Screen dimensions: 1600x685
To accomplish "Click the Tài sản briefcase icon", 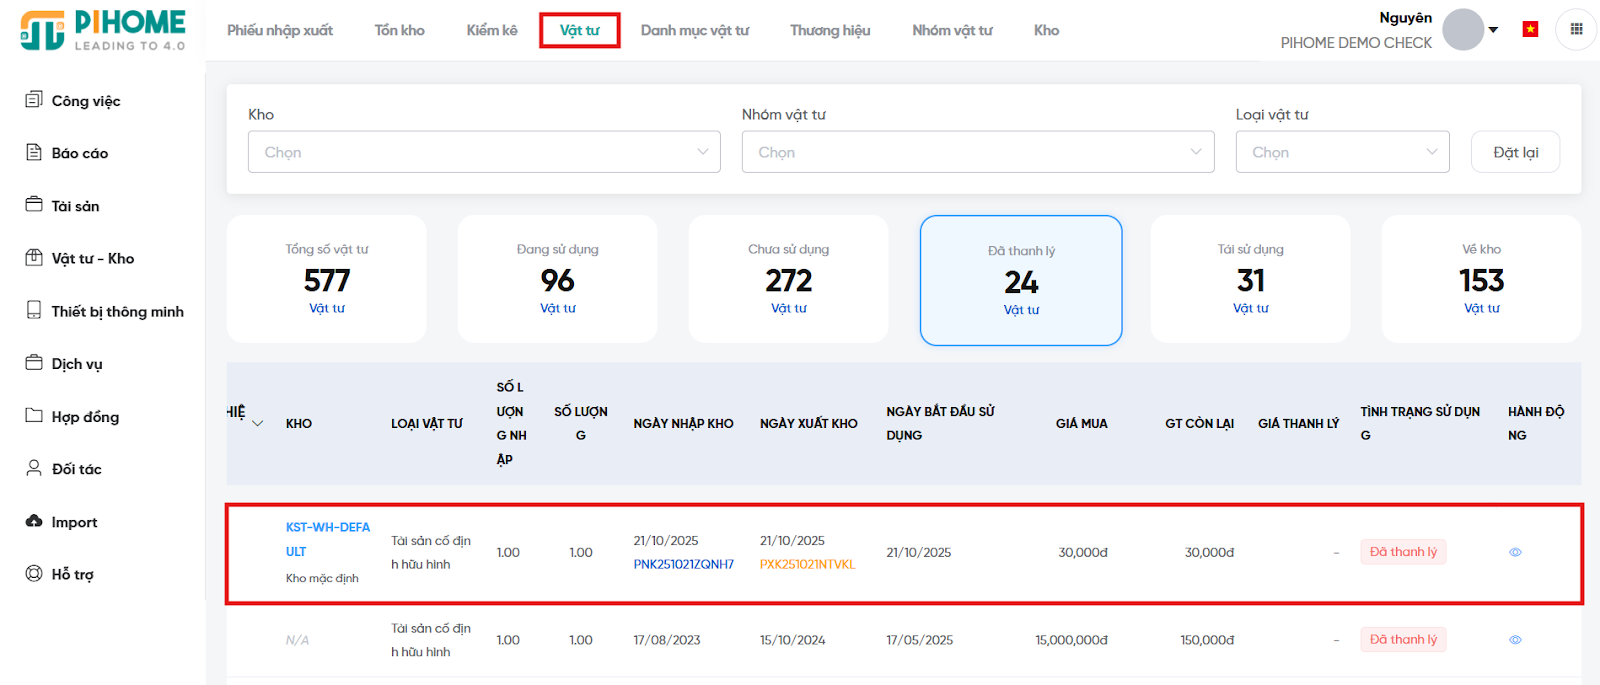I will point(34,205).
